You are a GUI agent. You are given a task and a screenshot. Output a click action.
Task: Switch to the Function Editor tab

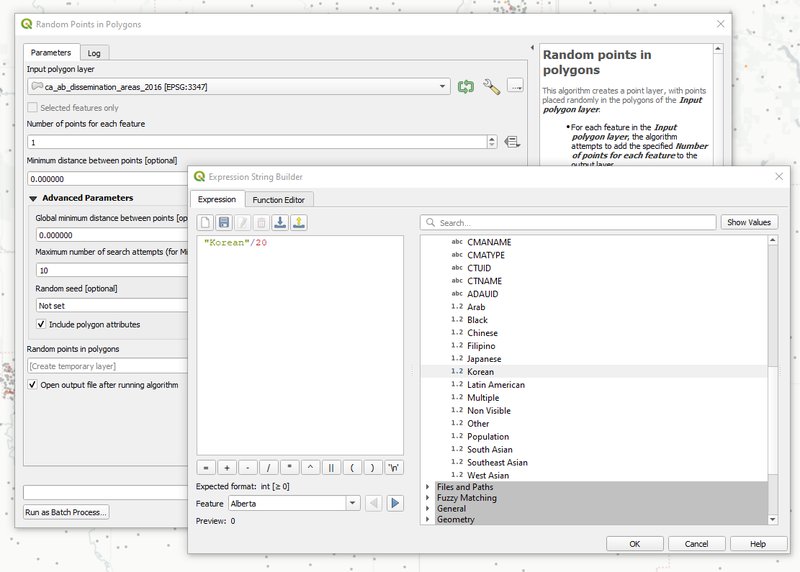pyautogui.click(x=279, y=200)
